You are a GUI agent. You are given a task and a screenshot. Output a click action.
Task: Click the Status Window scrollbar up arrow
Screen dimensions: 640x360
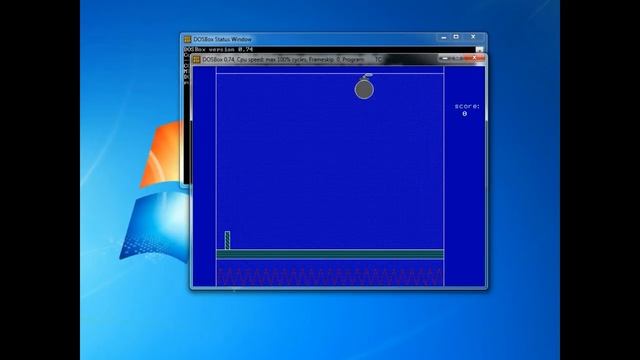[480, 50]
